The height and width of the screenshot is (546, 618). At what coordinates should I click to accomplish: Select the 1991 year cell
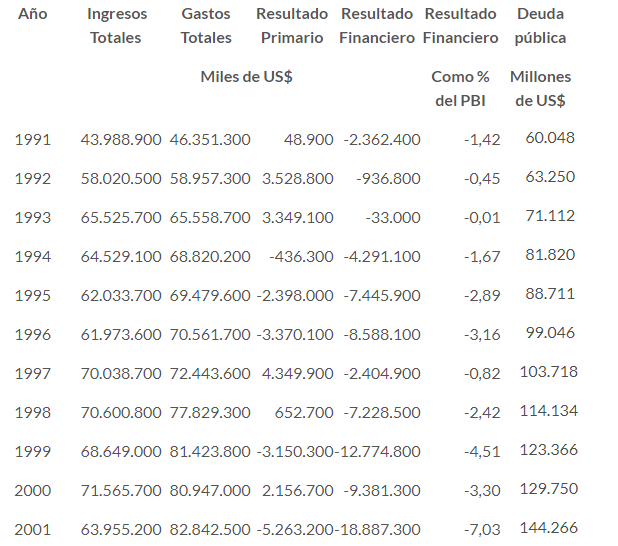click(x=33, y=139)
